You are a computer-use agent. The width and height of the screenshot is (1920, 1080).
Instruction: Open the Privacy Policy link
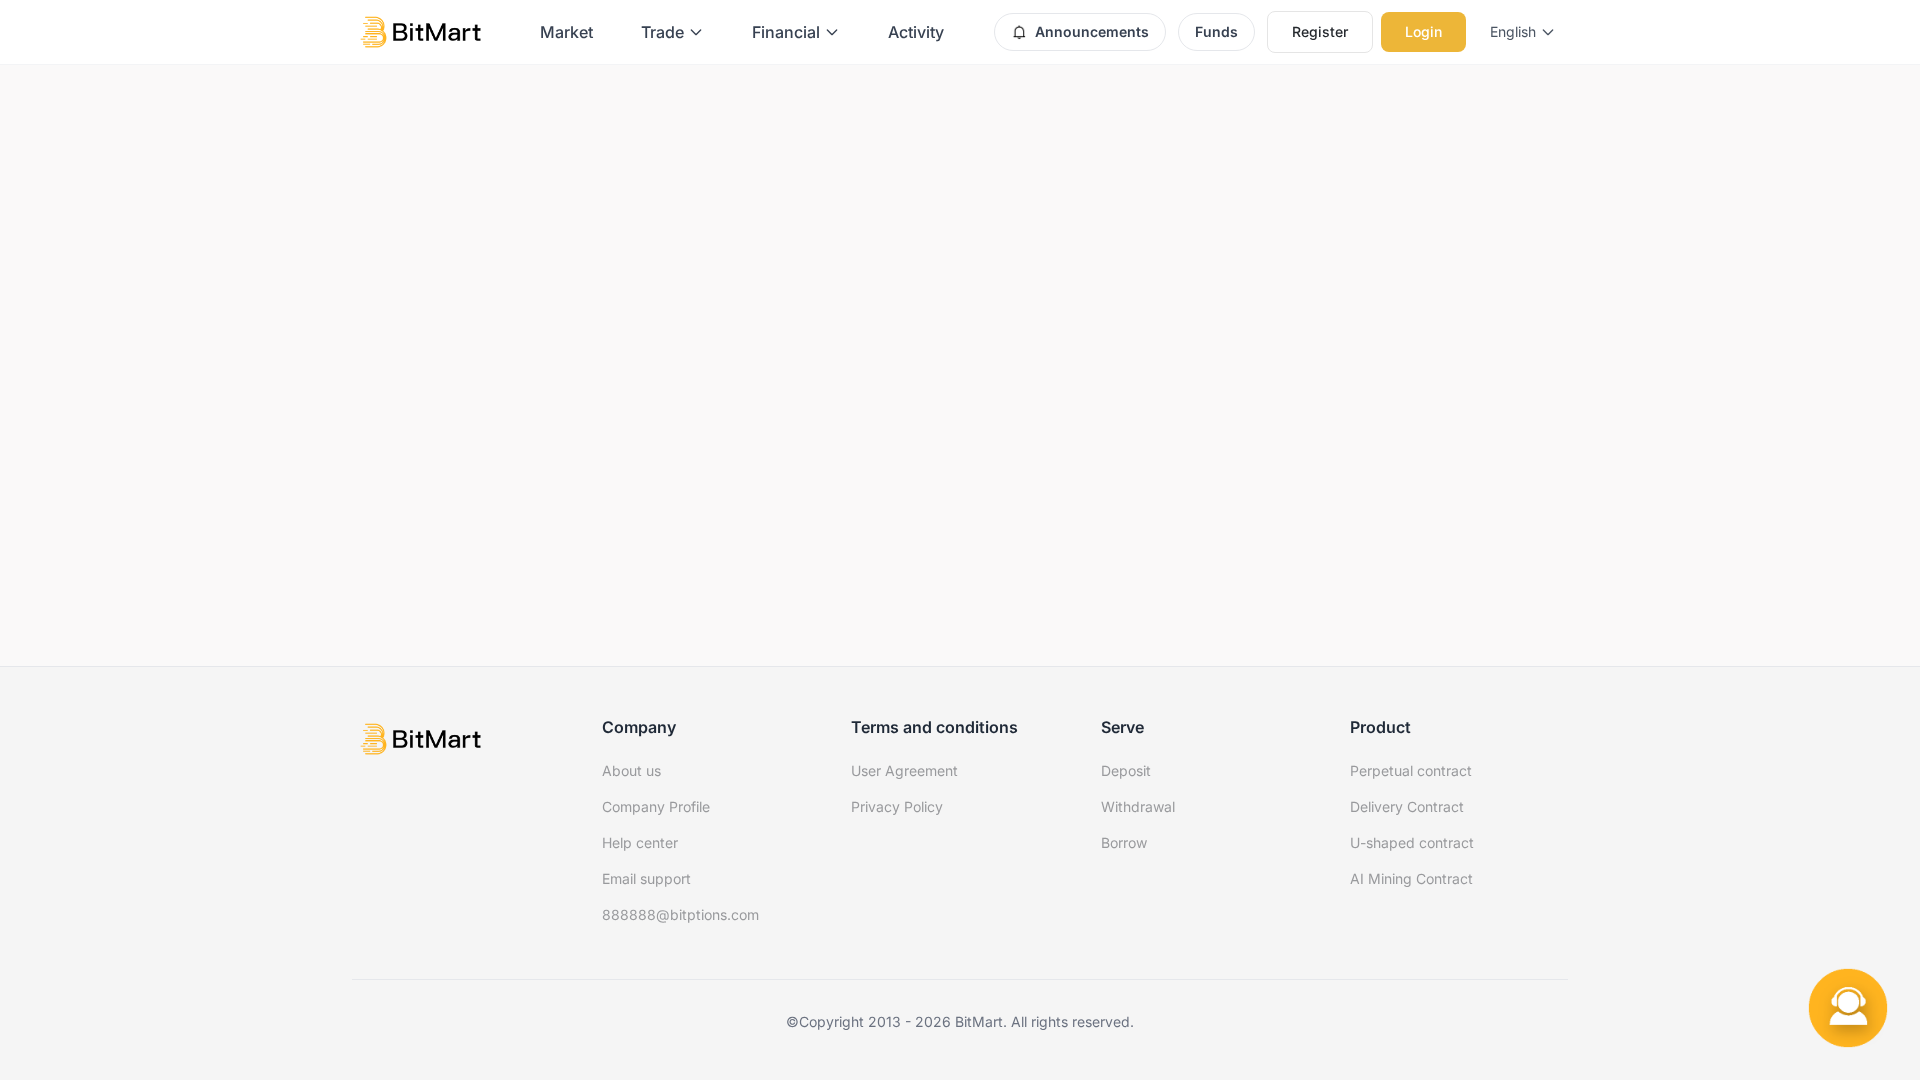[897, 807]
